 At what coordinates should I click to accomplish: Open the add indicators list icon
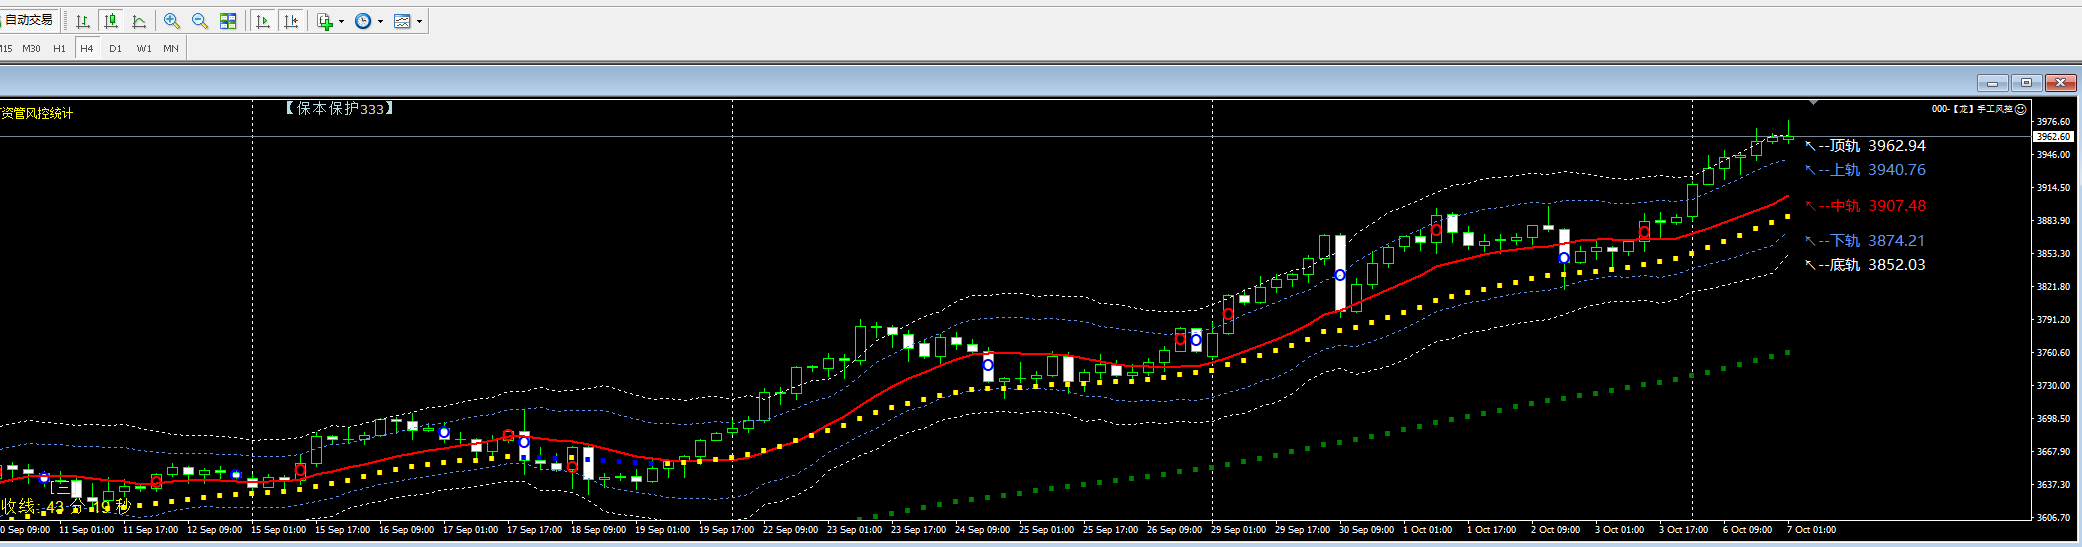click(325, 21)
